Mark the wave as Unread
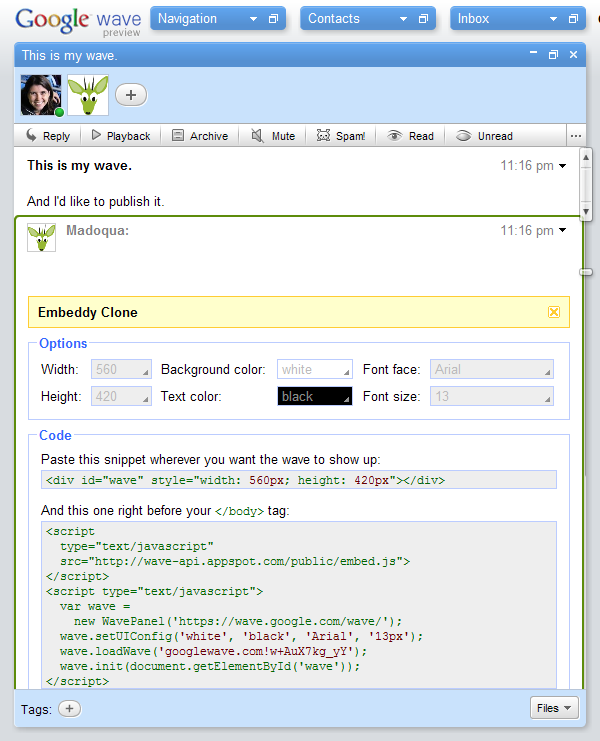This screenshot has height=741, width=600. pos(484,136)
